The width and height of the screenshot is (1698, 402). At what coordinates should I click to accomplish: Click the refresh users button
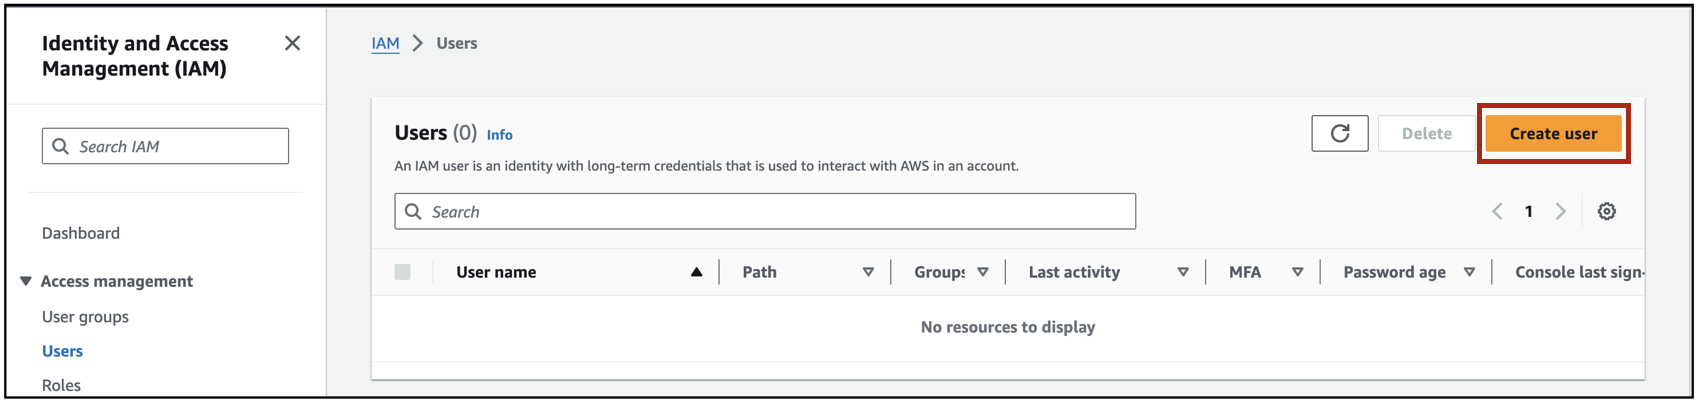1339,133
